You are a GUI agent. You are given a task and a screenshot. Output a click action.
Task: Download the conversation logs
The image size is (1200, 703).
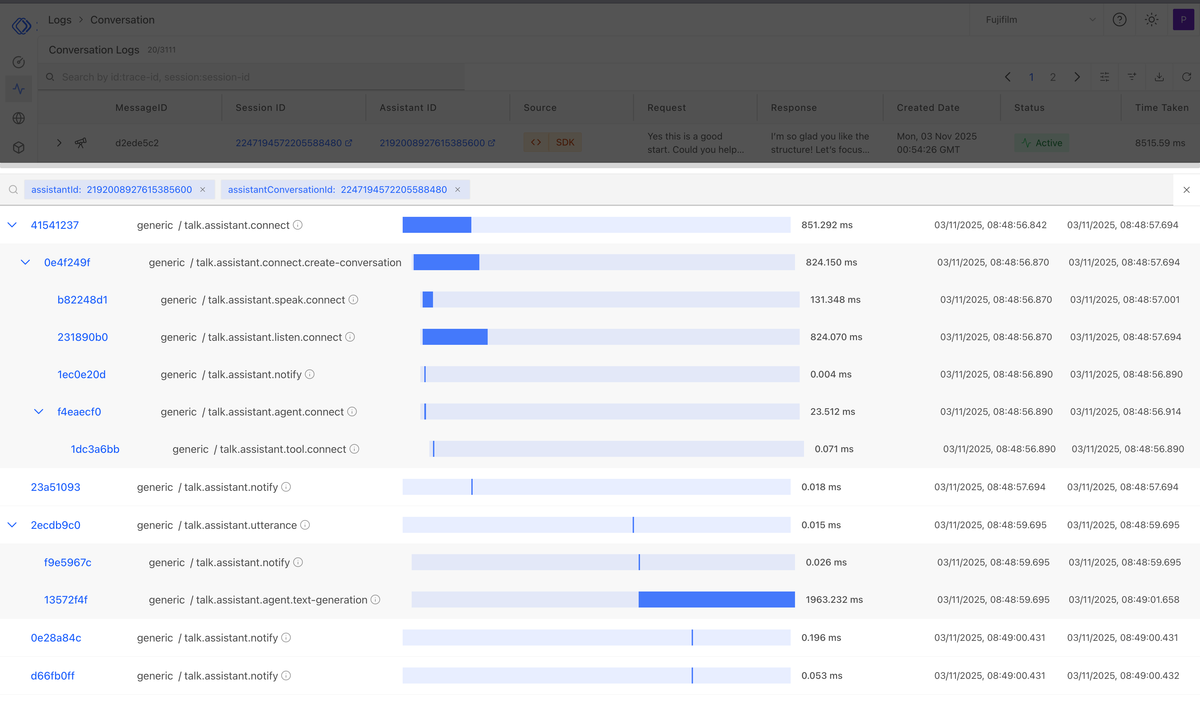[x=1160, y=76]
